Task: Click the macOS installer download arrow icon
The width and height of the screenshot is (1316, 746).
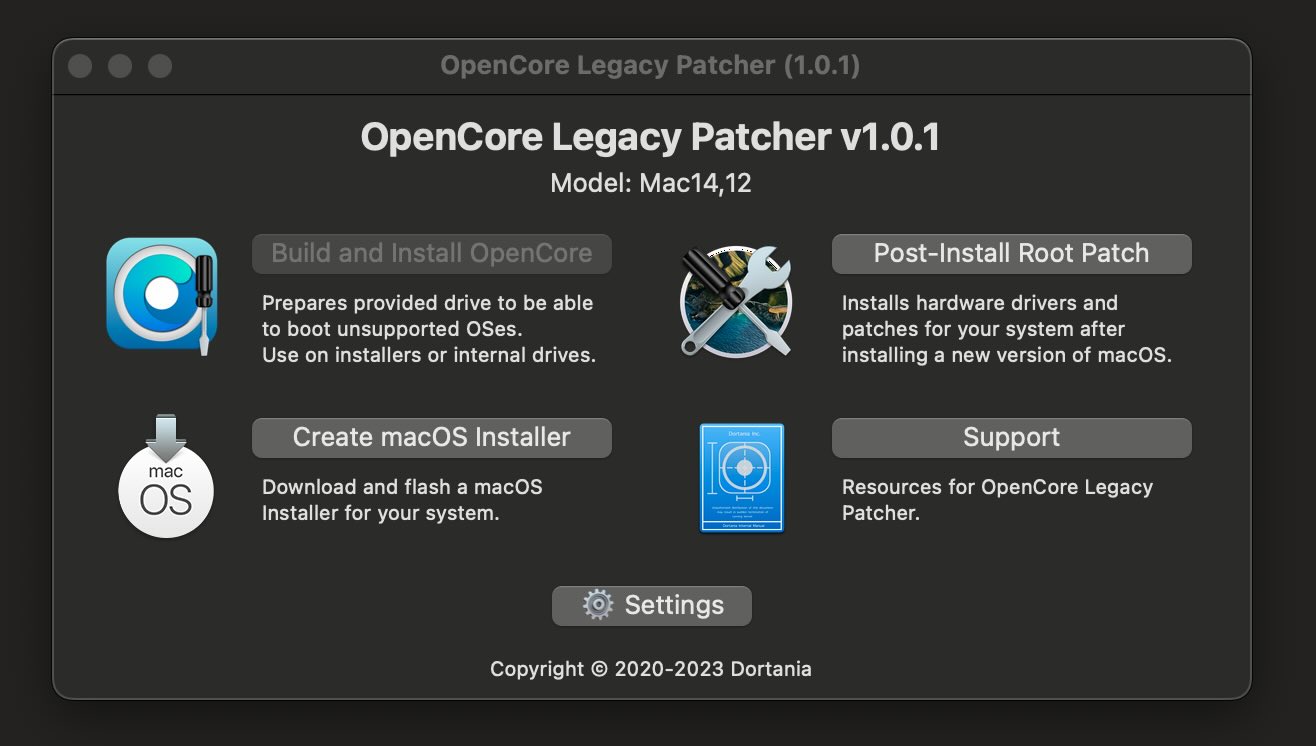Action: tap(166, 476)
